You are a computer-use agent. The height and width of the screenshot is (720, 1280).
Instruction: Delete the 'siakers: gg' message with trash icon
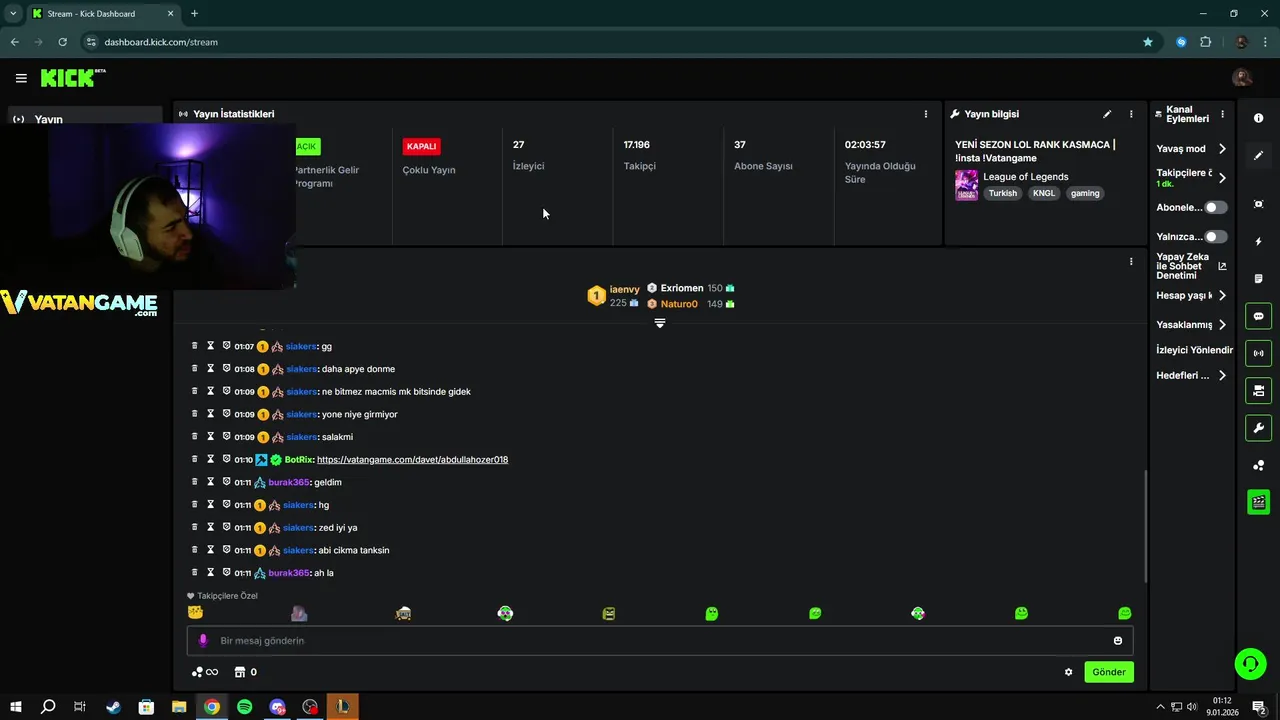(x=195, y=346)
